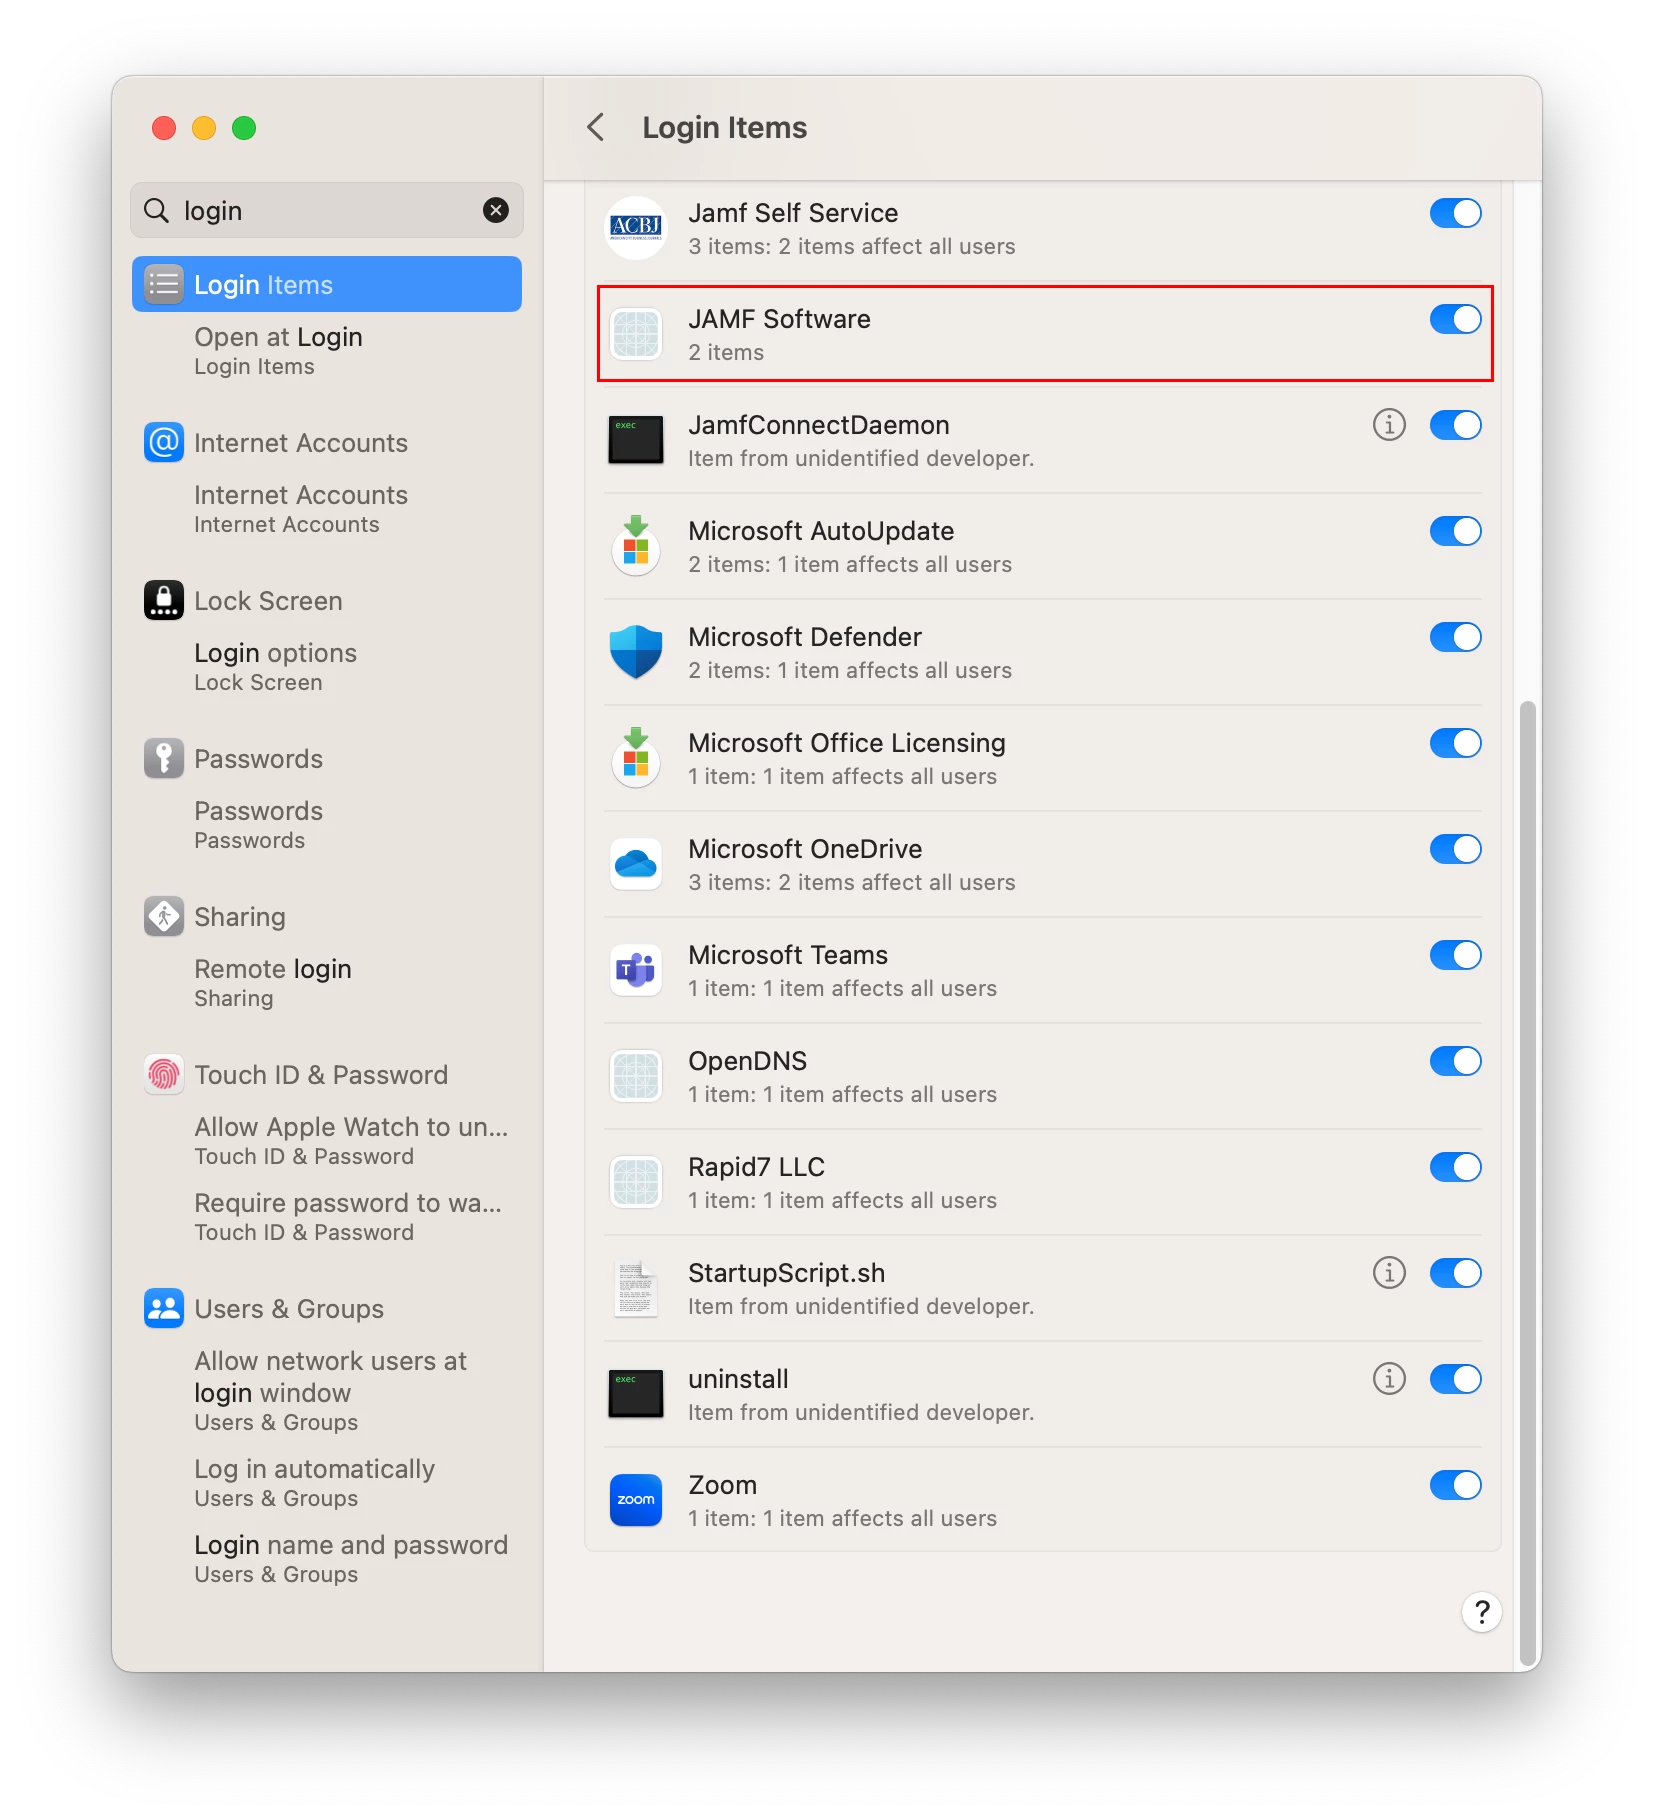Click the StartupScript.sh document icon

point(636,1288)
